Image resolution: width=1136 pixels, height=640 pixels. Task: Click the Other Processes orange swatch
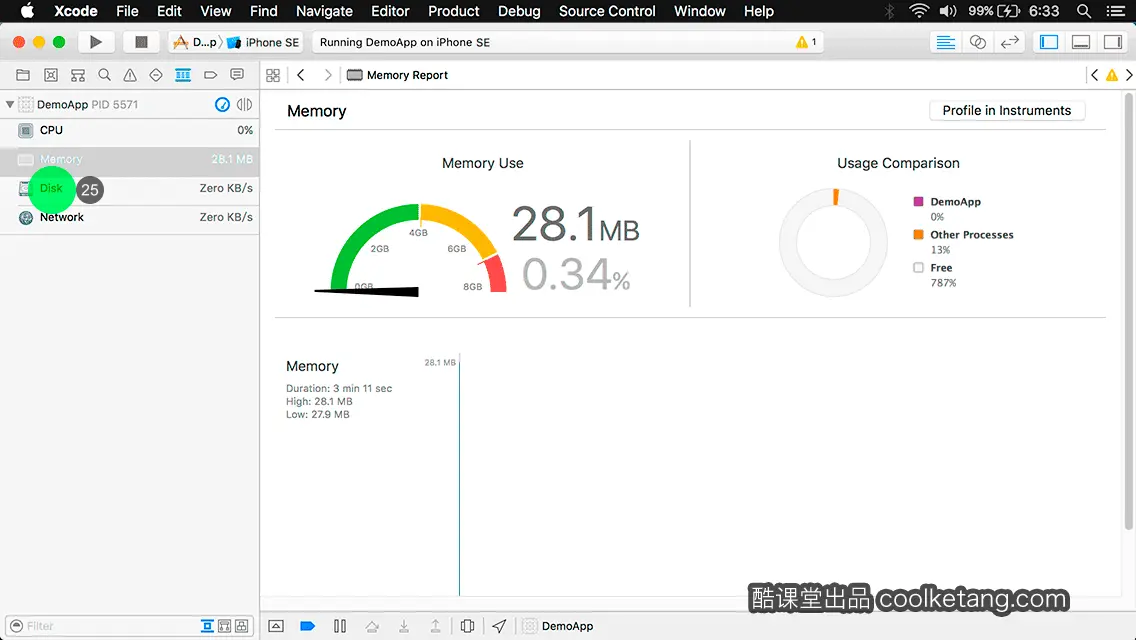tap(919, 234)
